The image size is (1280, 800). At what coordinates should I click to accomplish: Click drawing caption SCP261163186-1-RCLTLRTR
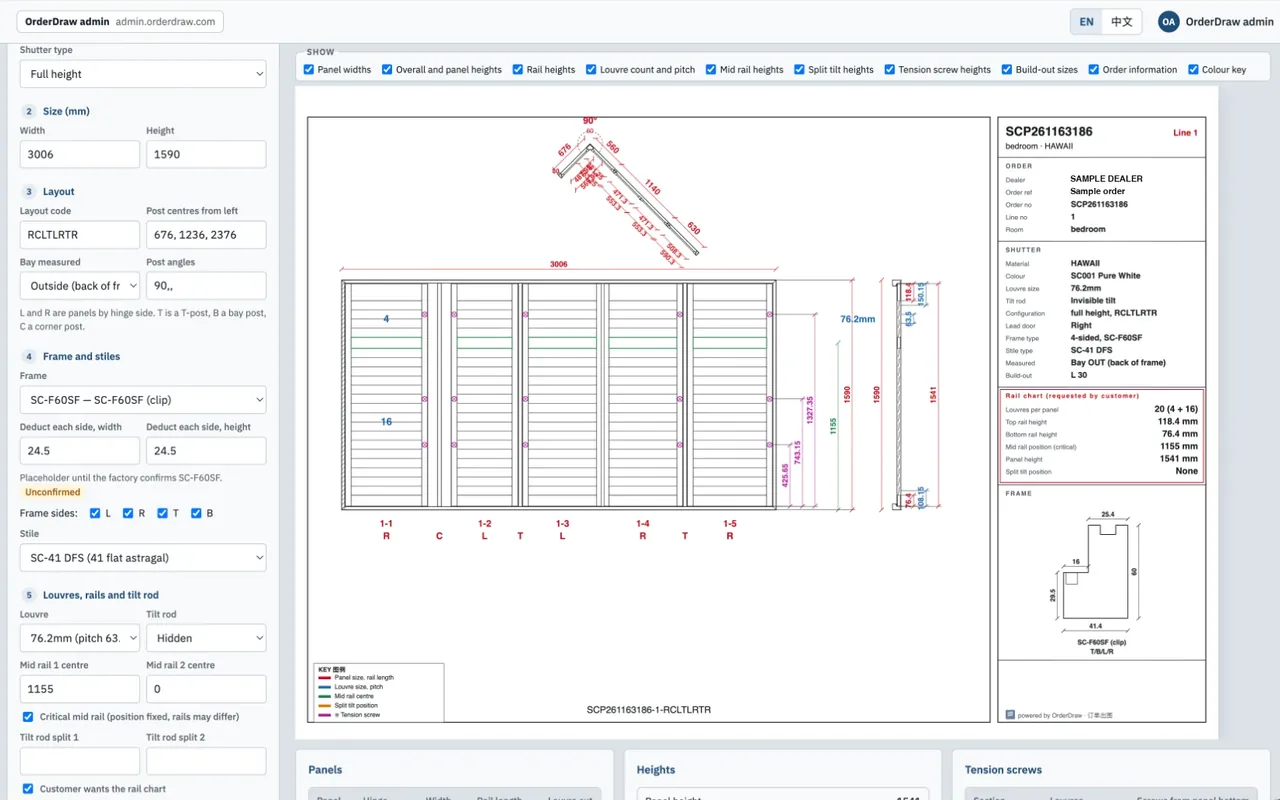(x=648, y=710)
